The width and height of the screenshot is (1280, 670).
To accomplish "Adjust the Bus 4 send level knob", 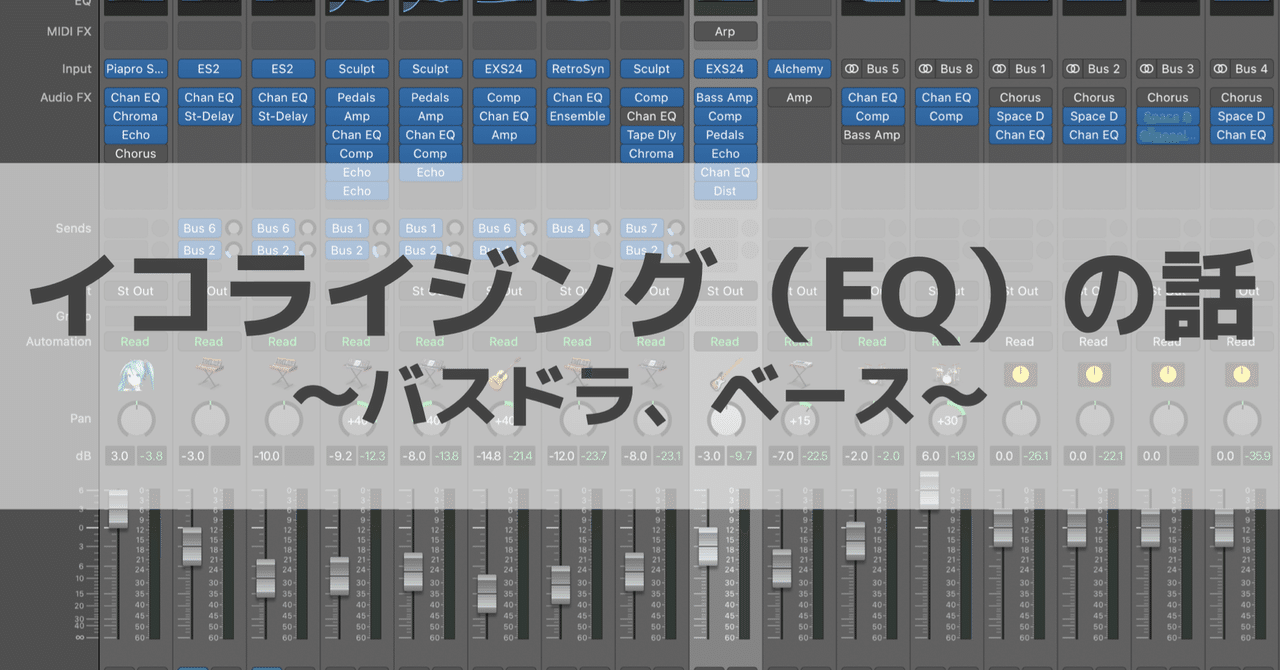I will tap(600, 228).
